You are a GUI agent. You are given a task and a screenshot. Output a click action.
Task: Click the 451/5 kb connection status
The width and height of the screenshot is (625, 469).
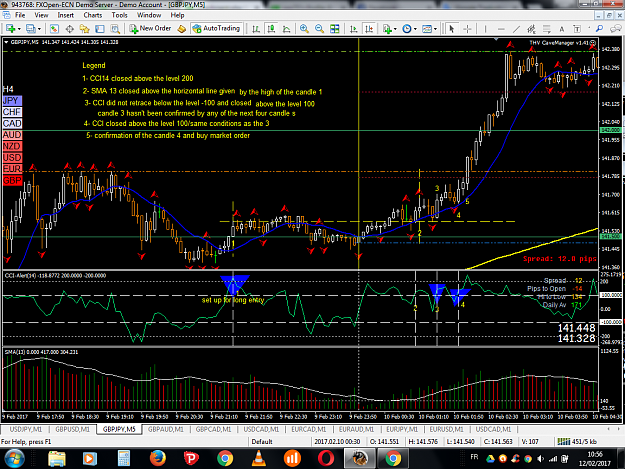(x=577, y=442)
